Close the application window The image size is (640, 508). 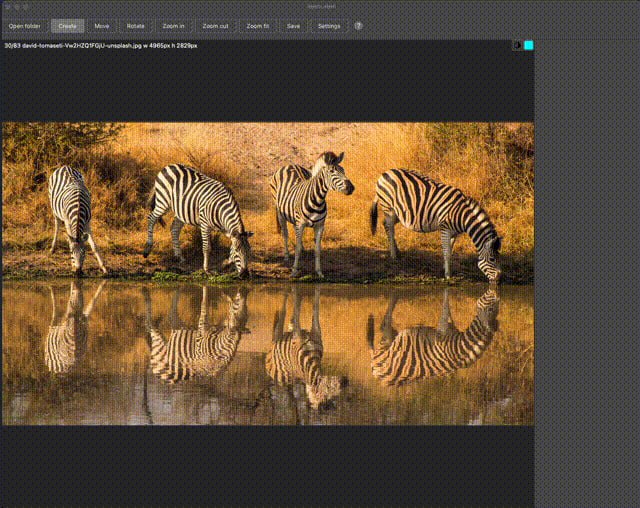pos(8,6)
